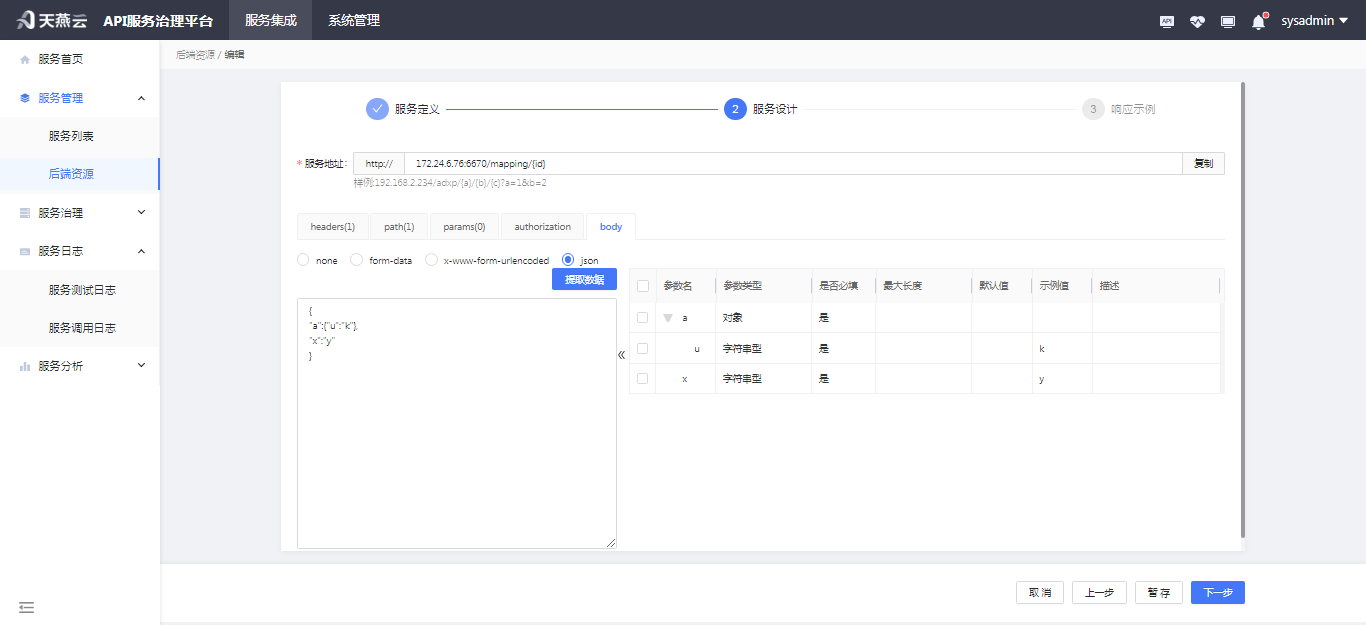Check the checkbox for parameter x
The width and height of the screenshot is (1366, 625).
pos(643,379)
